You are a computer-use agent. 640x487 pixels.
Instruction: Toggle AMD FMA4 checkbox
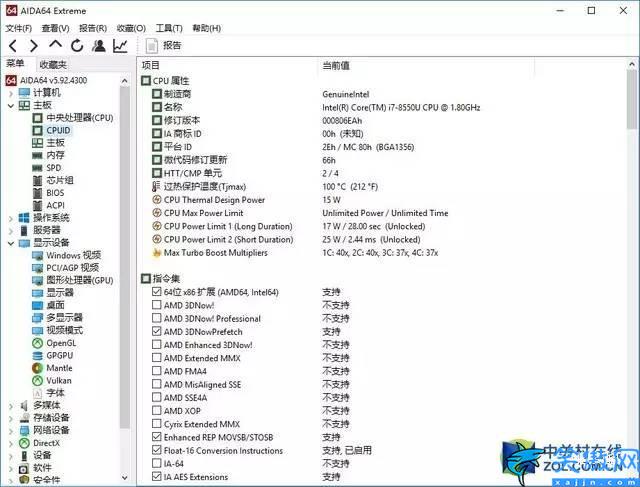click(156, 371)
